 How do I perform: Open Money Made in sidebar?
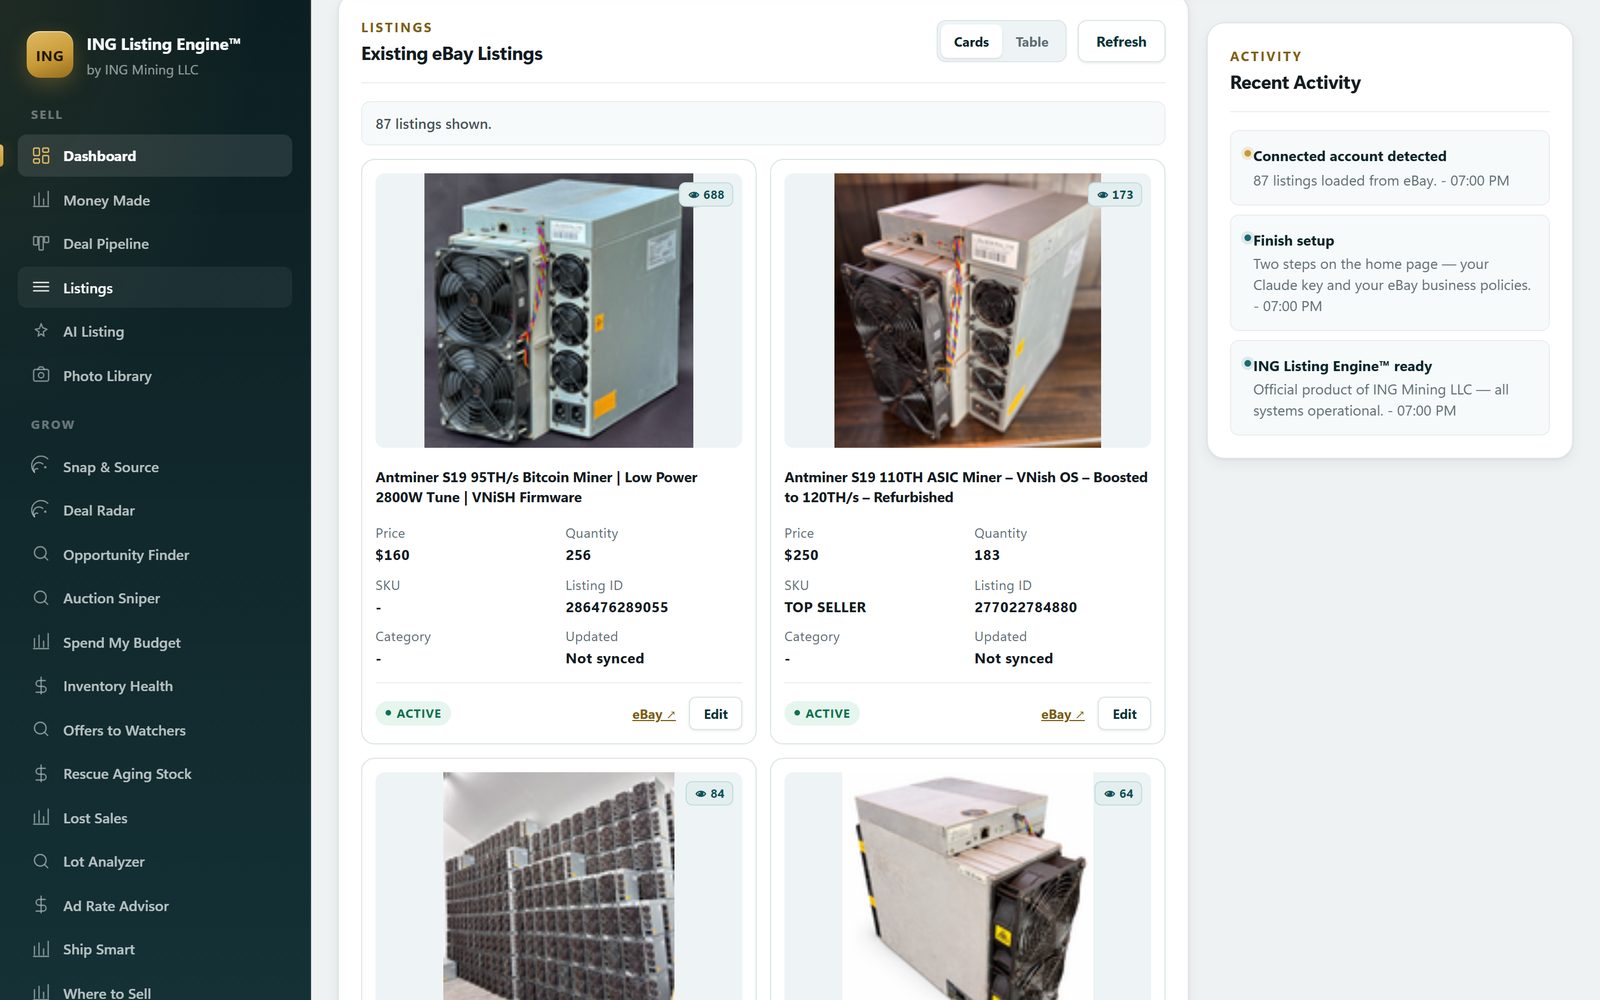[x=155, y=200]
